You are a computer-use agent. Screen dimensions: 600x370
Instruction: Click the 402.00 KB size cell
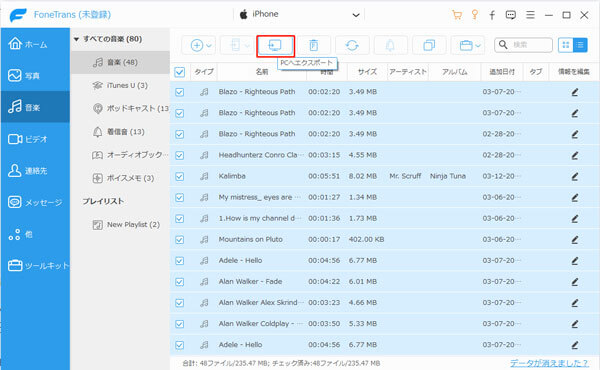pyautogui.click(x=366, y=239)
